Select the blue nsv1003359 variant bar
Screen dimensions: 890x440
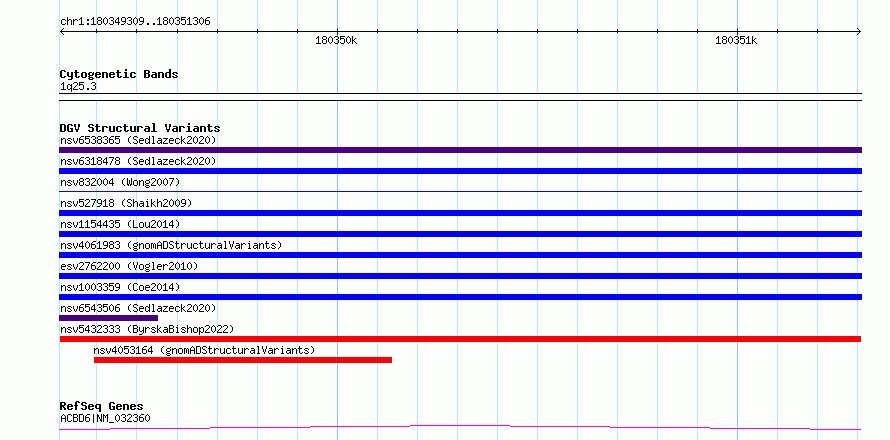[460, 297]
